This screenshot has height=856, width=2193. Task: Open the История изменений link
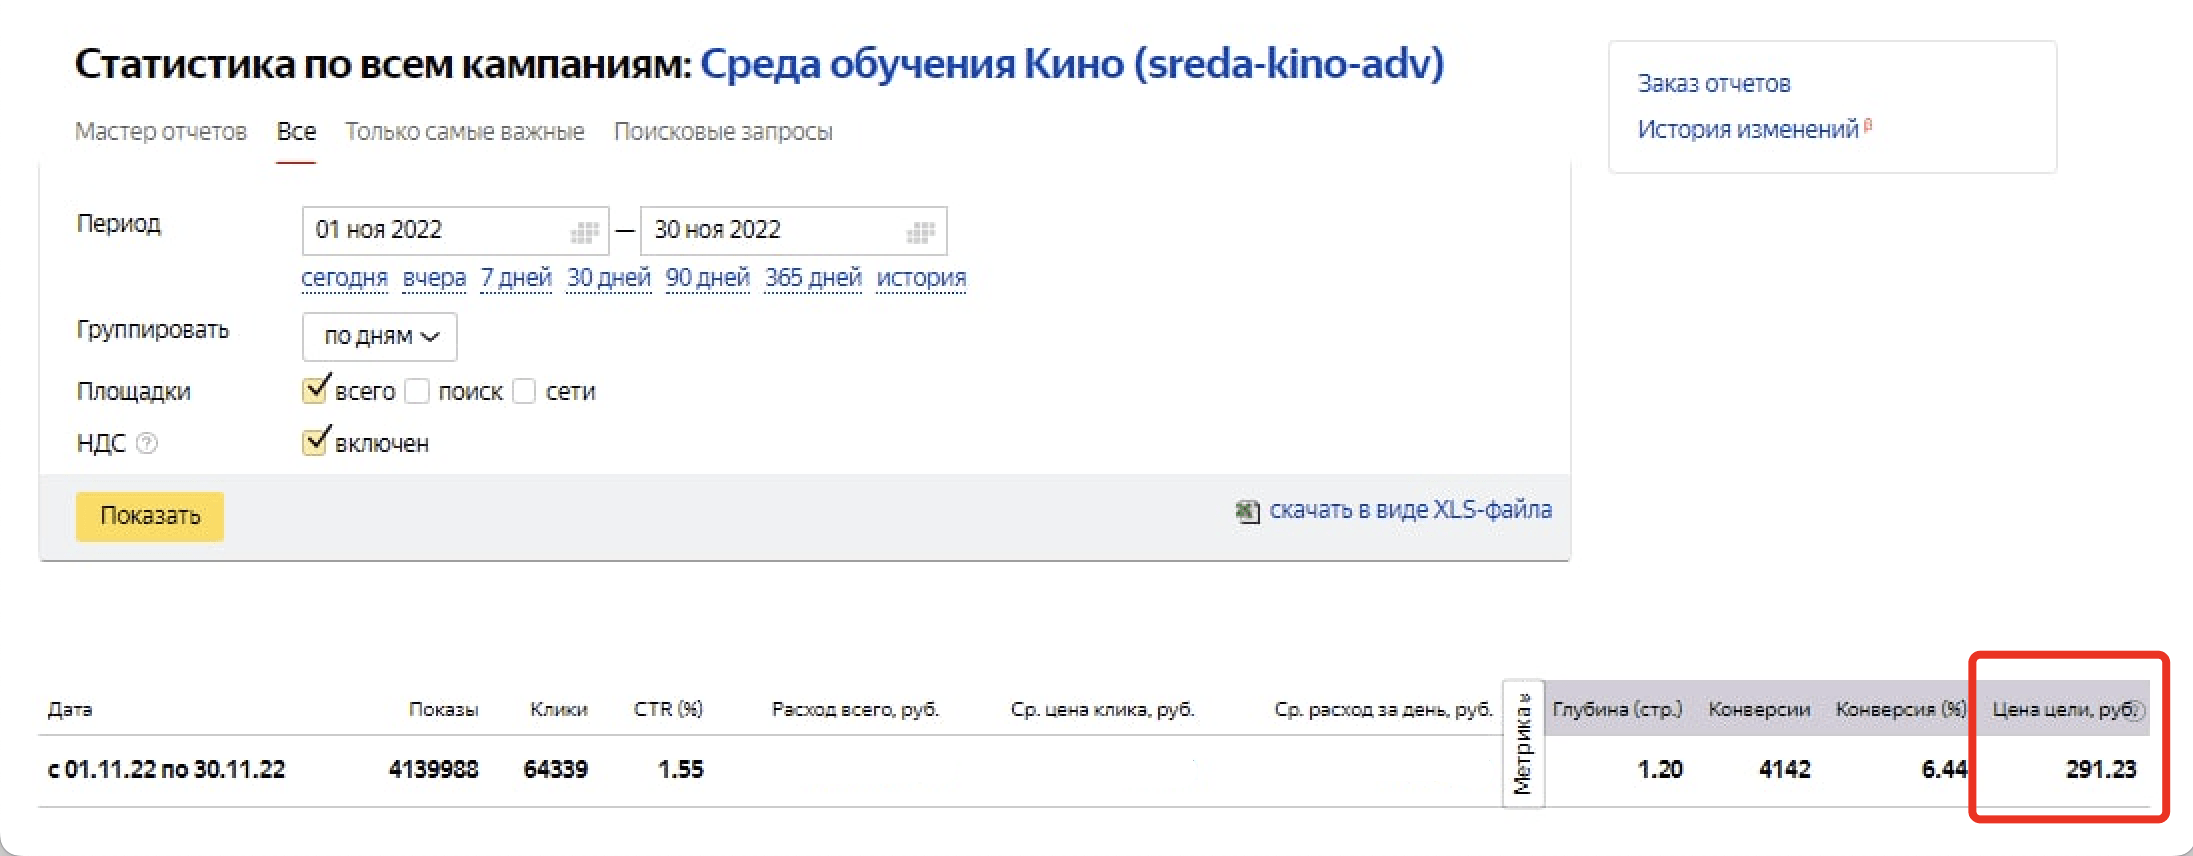tap(1747, 130)
